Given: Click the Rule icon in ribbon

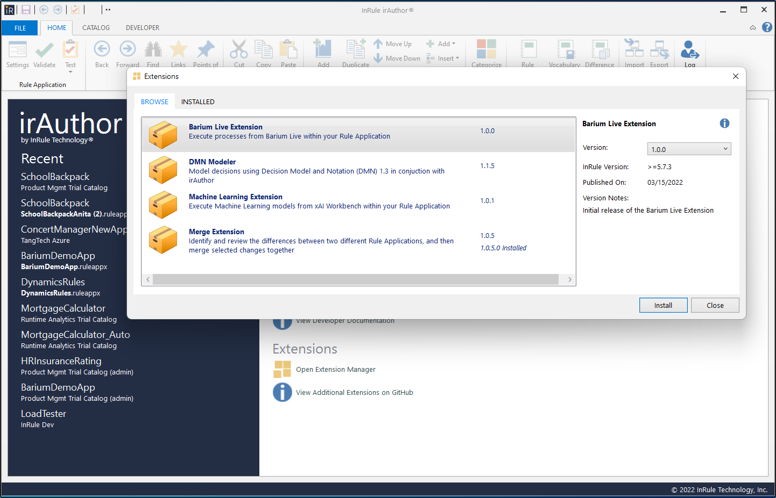Looking at the screenshot, I should (x=528, y=49).
